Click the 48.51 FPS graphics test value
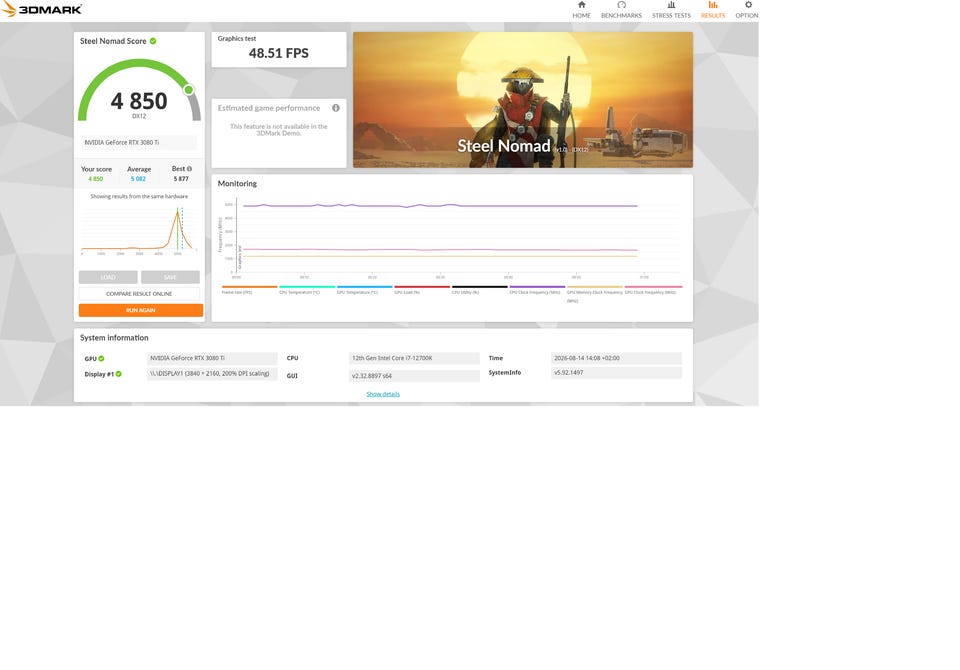The image size is (960, 670). (x=279, y=53)
